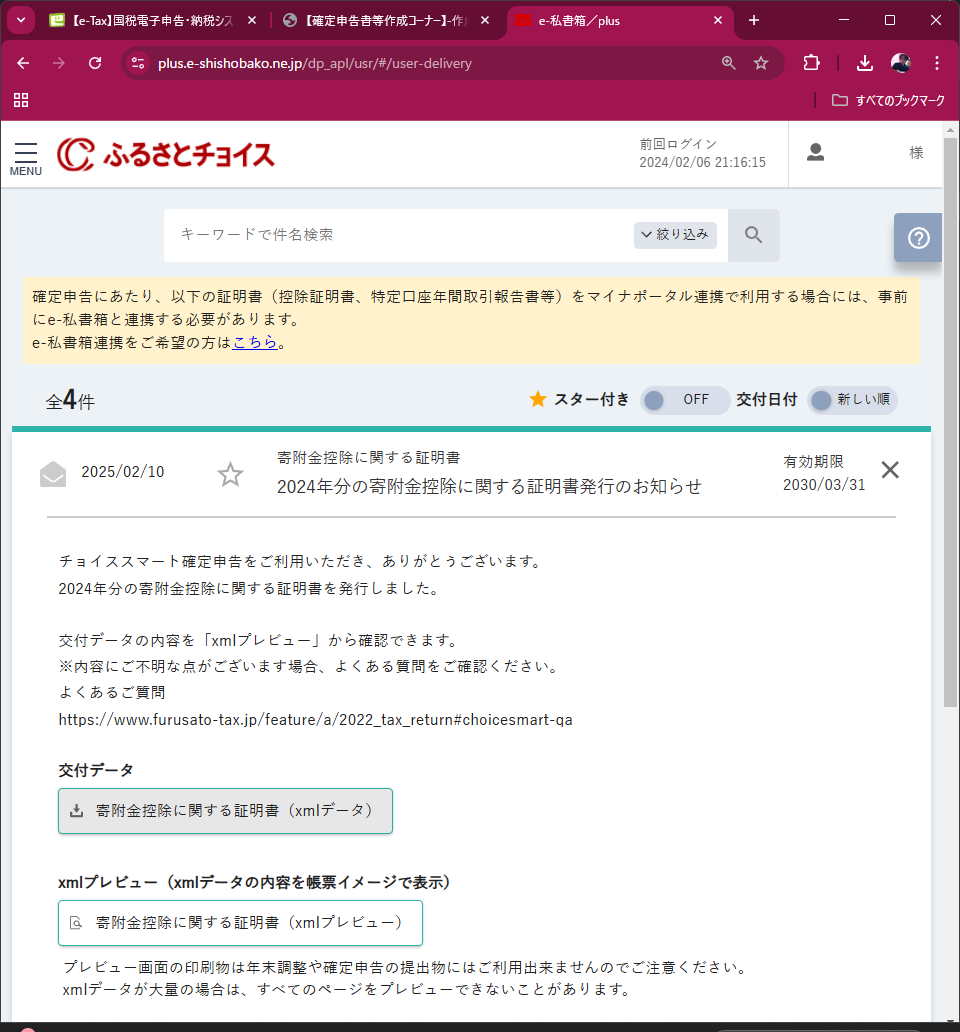Open the hamburger MENU icon
The height and width of the screenshot is (1032, 960).
tap(26, 159)
